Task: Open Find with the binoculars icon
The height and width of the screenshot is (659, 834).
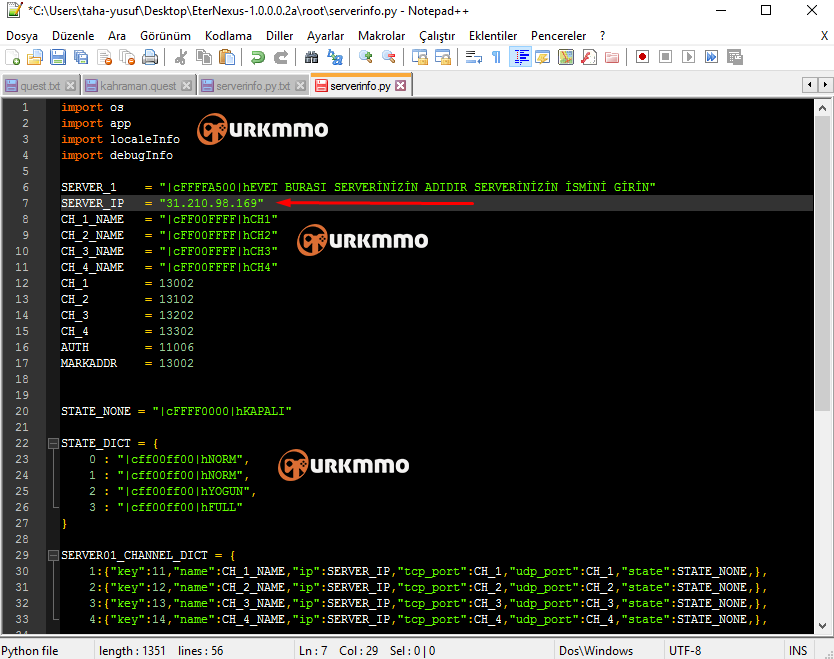Action: tap(311, 57)
